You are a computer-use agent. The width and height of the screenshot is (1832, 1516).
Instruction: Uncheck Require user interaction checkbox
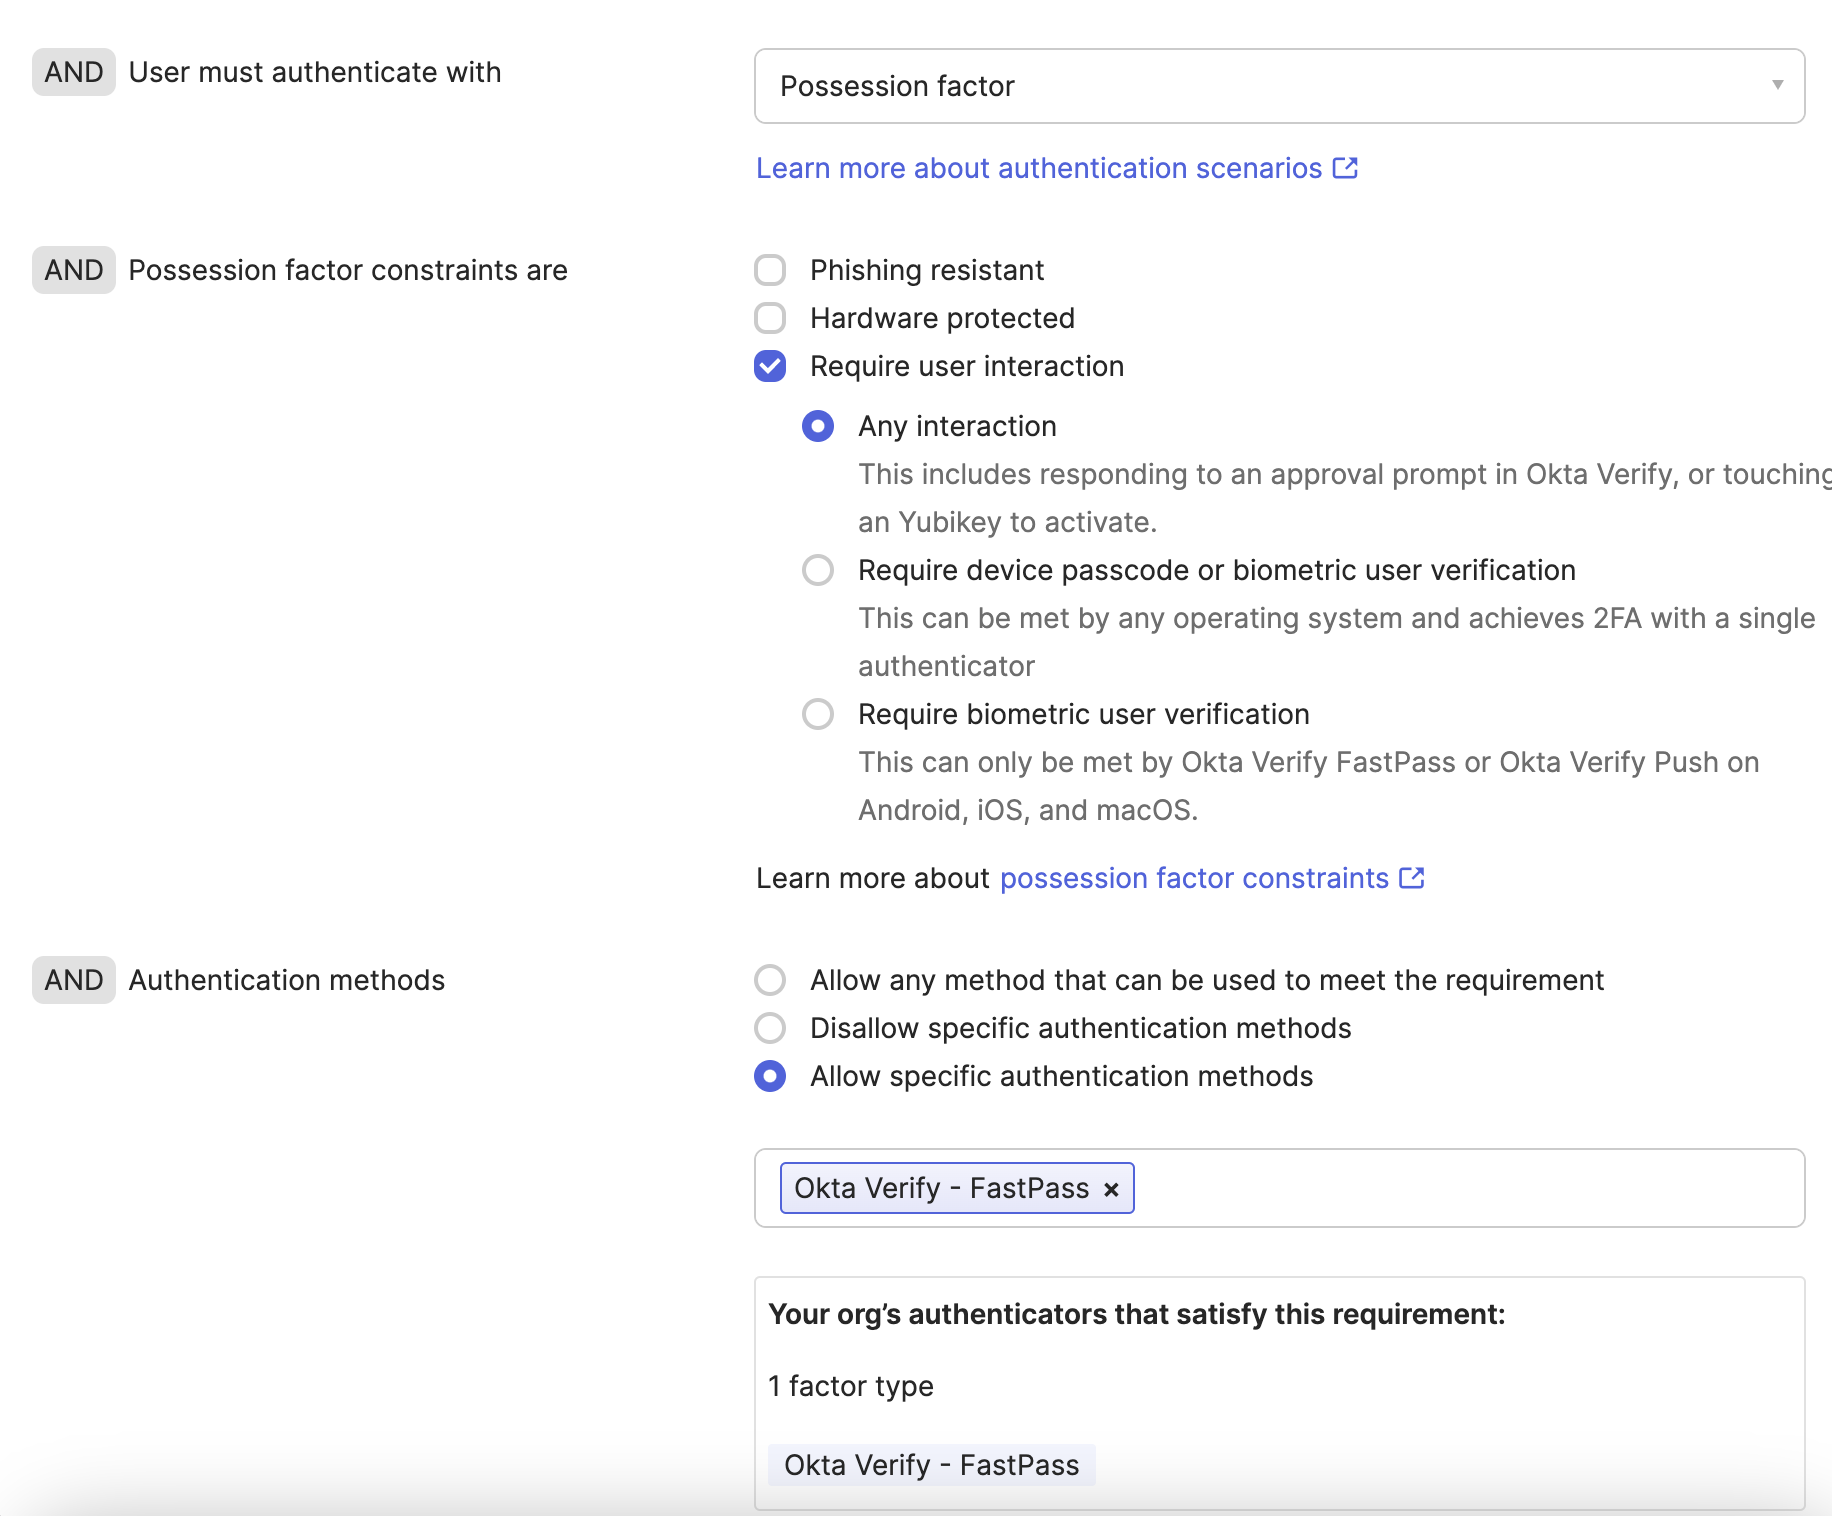pos(770,366)
